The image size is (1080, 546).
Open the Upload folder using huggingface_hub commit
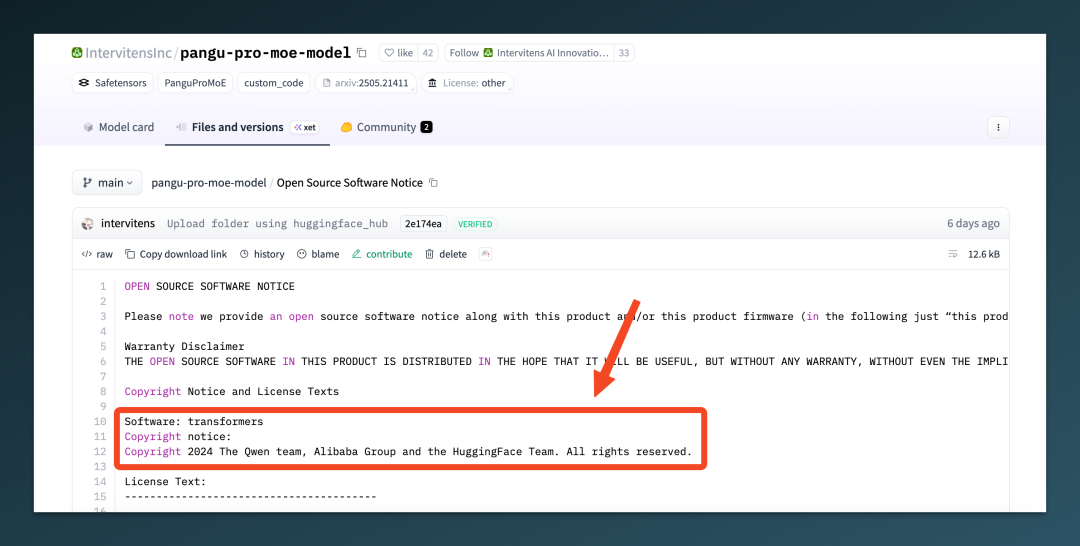pyautogui.click(x=278, y=224)
